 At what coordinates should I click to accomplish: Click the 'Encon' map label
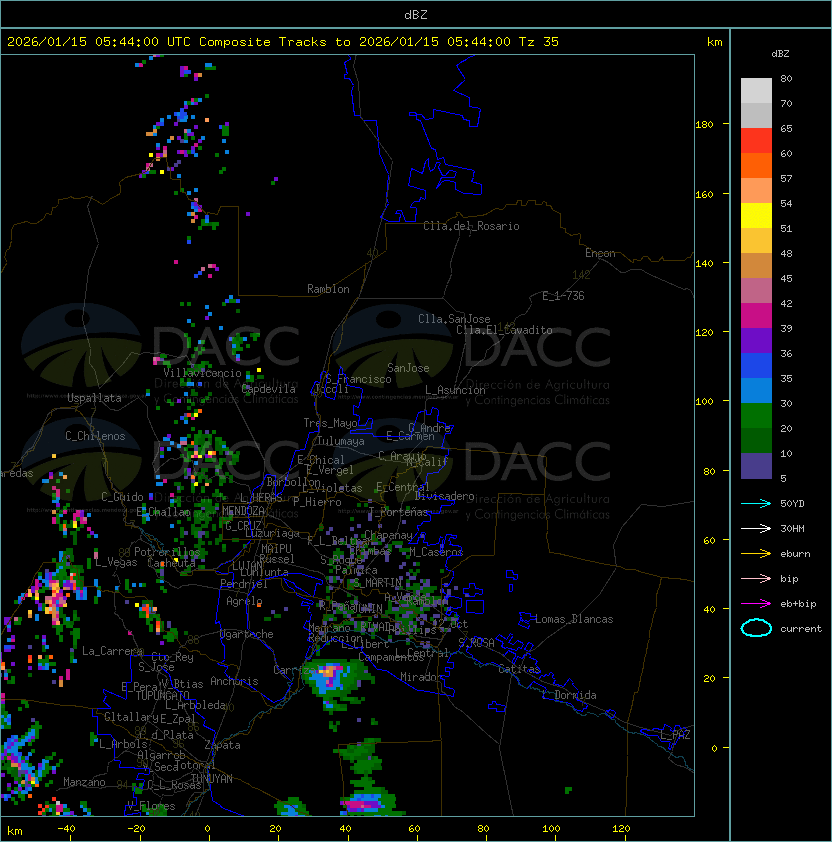pyautogui.click(x=600, y=253)
